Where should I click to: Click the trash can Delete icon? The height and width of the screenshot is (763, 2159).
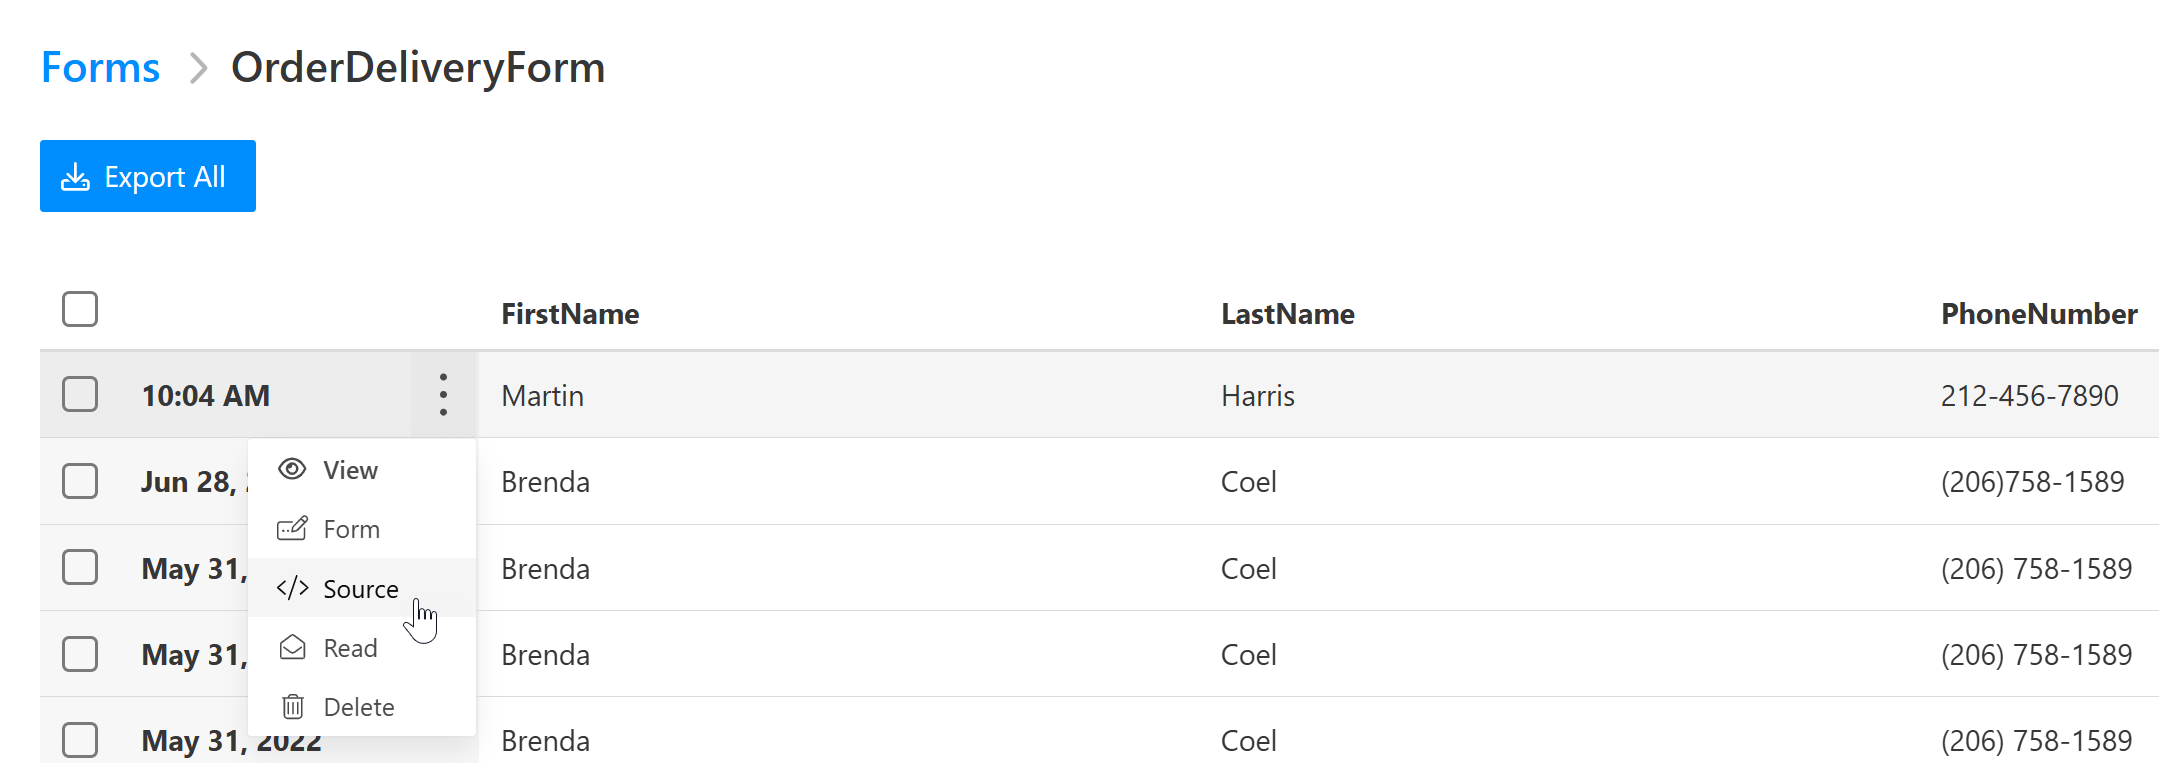[292, 707]
